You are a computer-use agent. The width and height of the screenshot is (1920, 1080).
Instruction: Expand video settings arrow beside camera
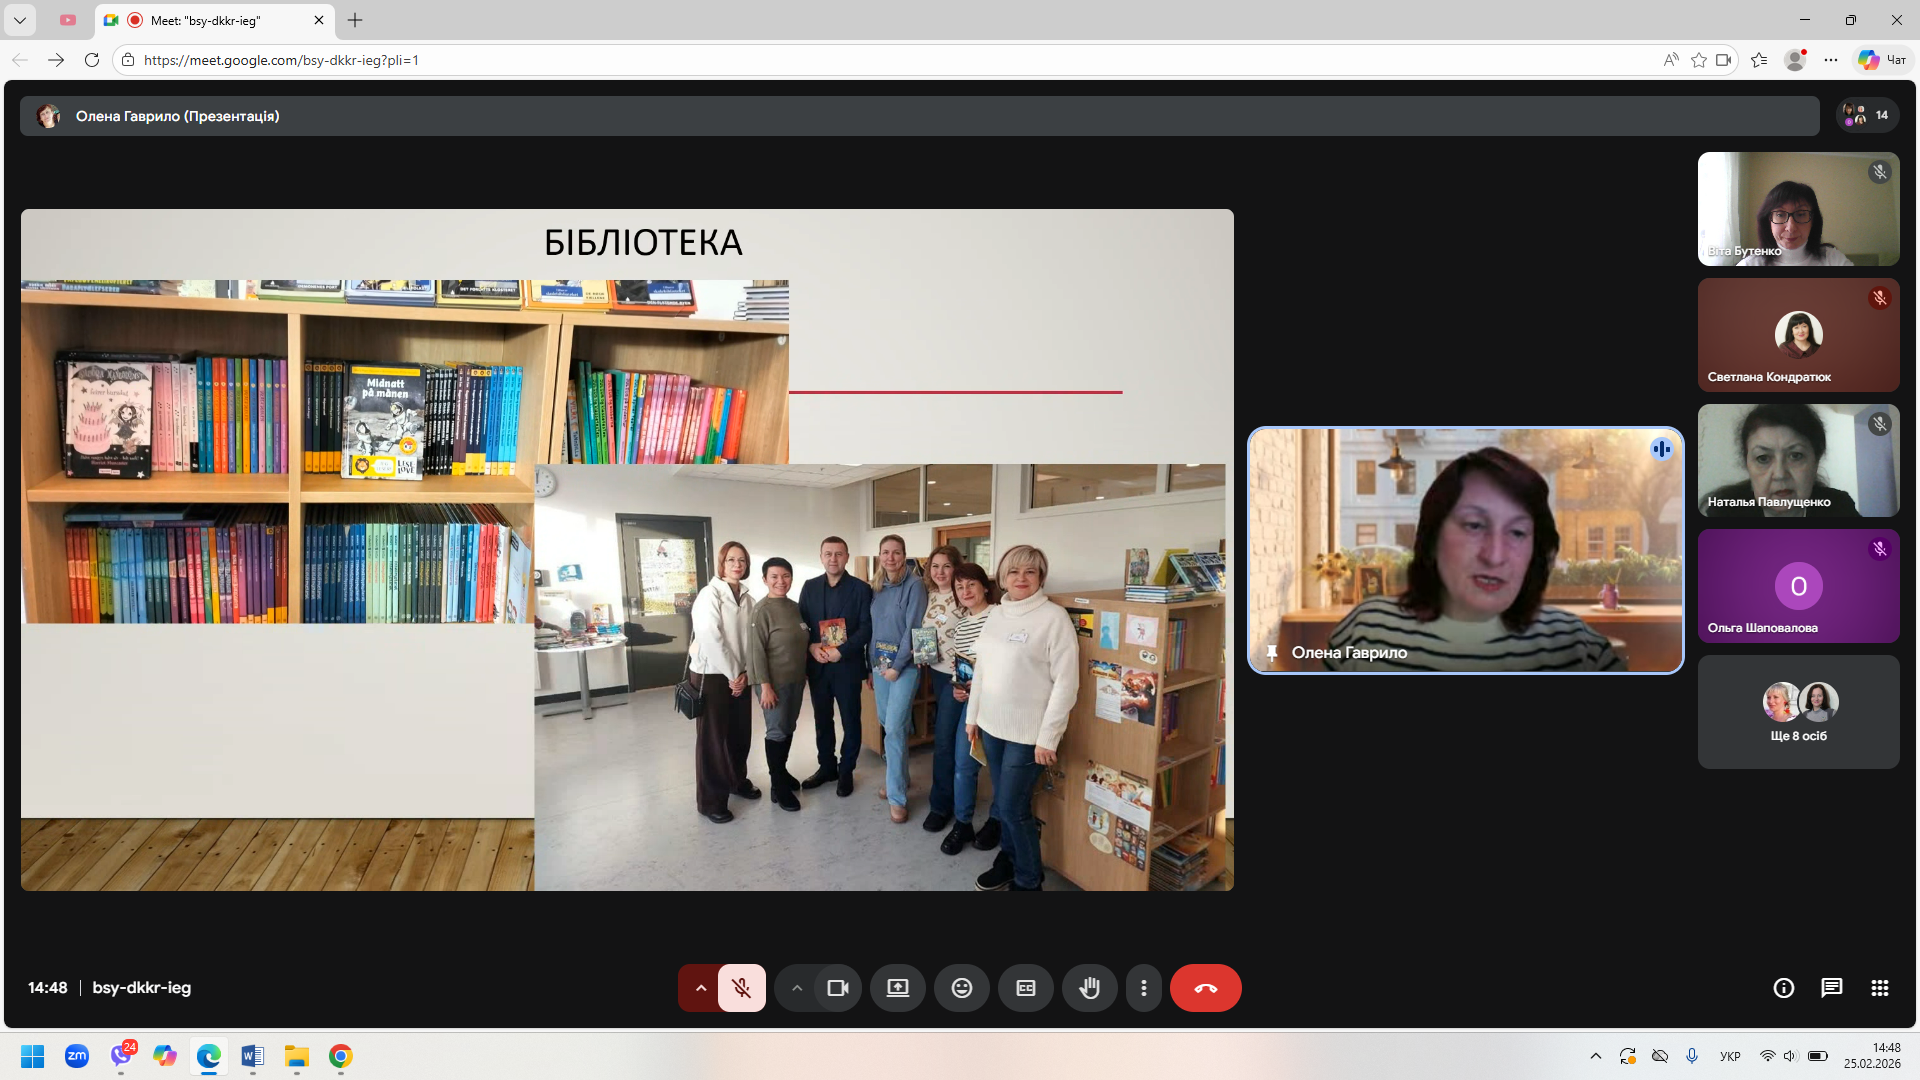pos(797,988)
